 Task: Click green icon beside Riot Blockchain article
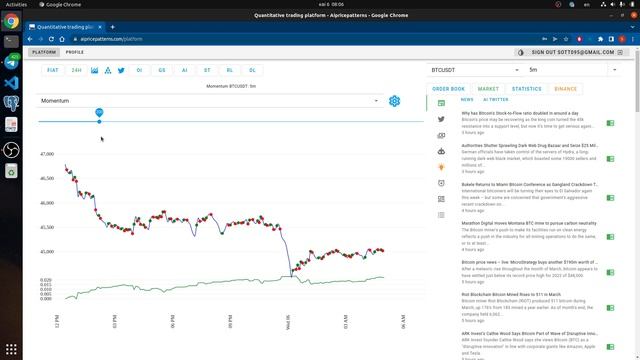point(610,308)
